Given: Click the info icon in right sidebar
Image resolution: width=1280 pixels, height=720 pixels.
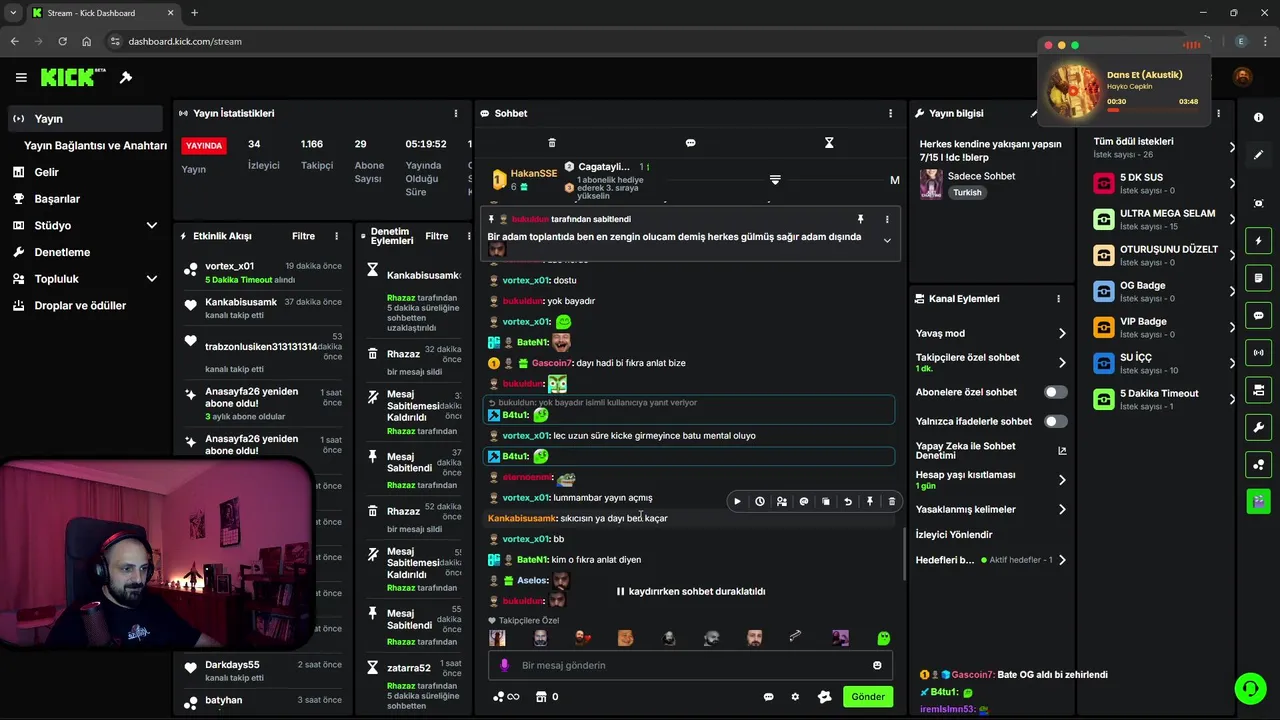Looking at the screenshot, I should click(x=1258, y=118).
